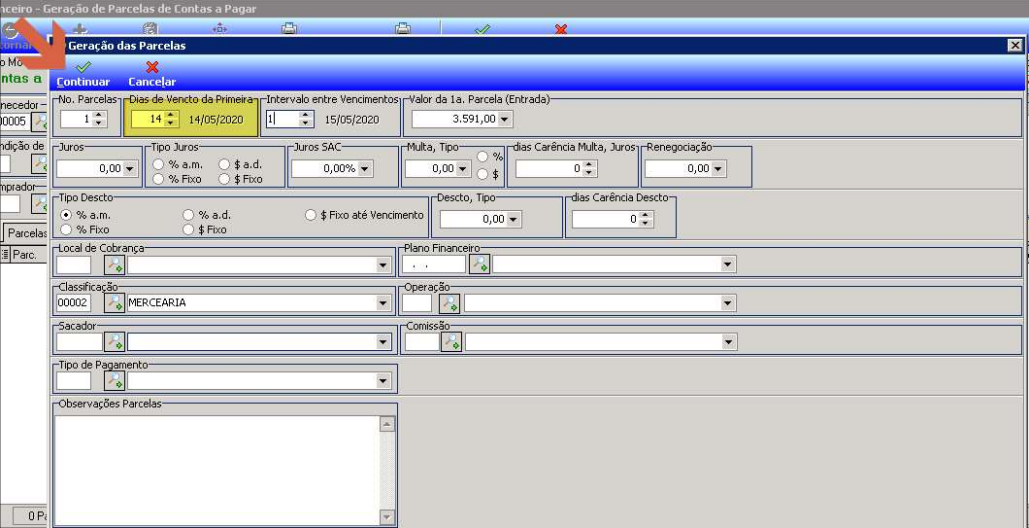Select % a.d. Tipo Descto radio option
The width and height of the screenshot is (1029, 528).
pos(188,214)
